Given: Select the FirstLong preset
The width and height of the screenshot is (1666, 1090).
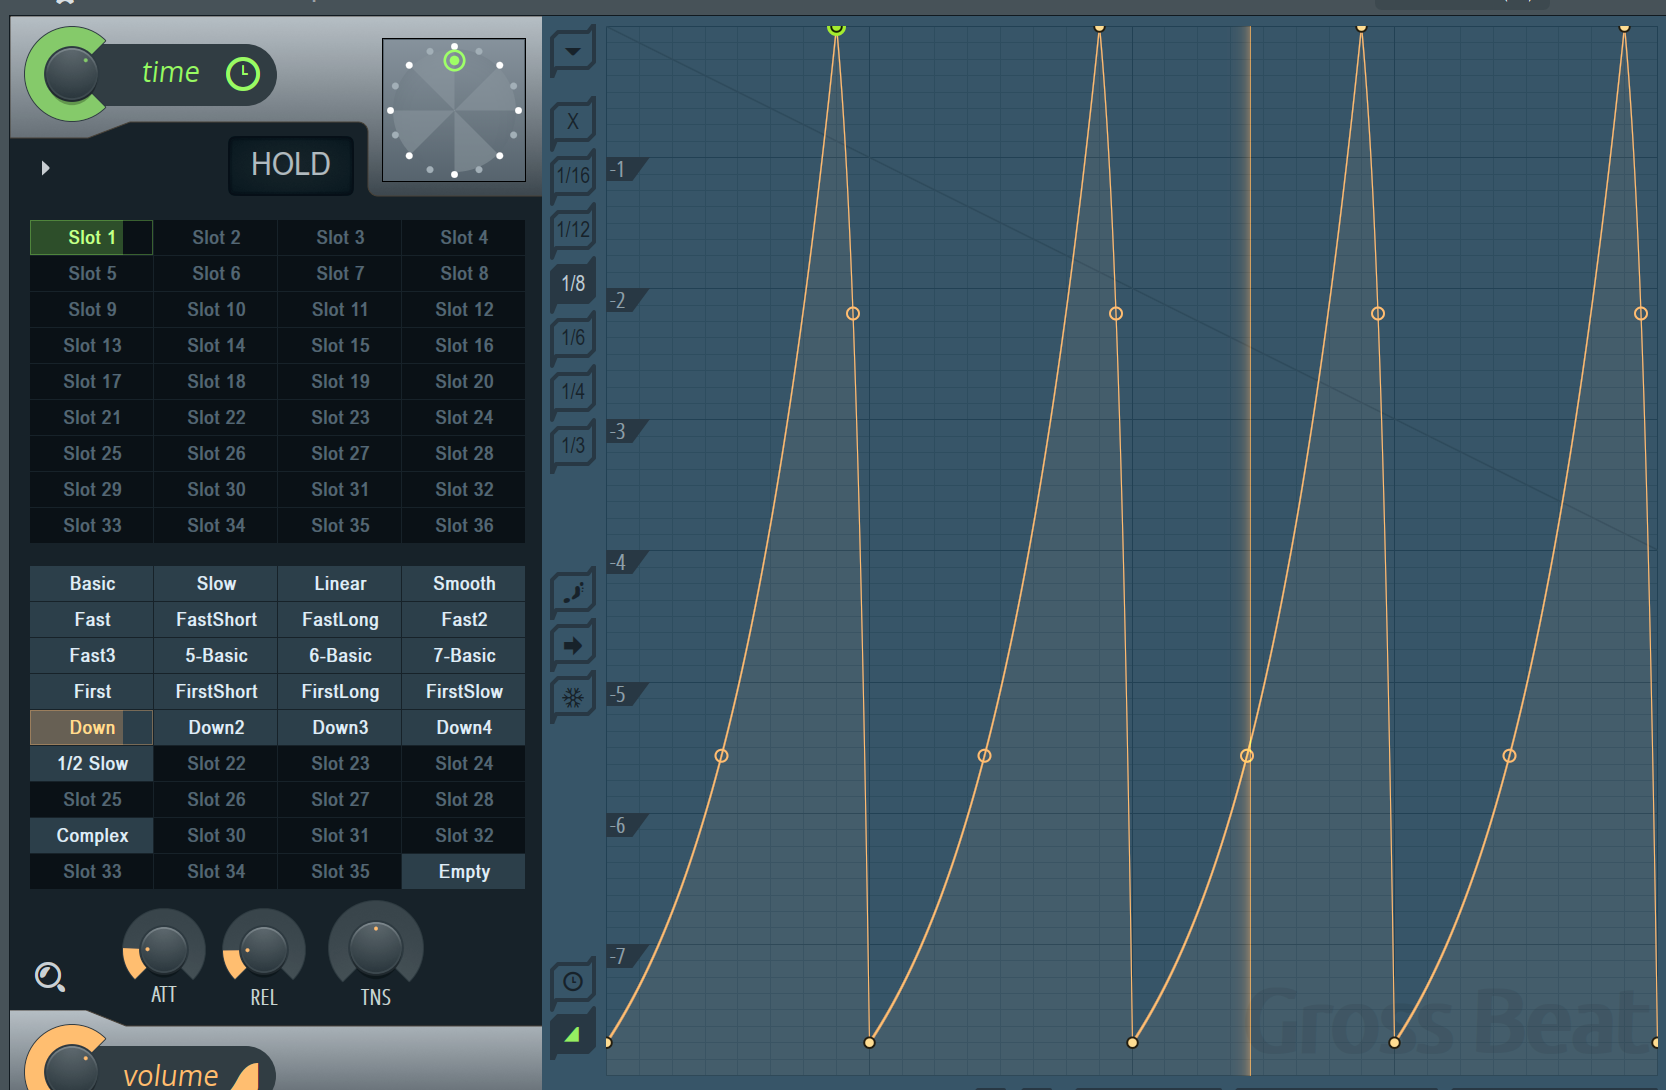Looking at the screenshot, I should [x=340, y=691].
